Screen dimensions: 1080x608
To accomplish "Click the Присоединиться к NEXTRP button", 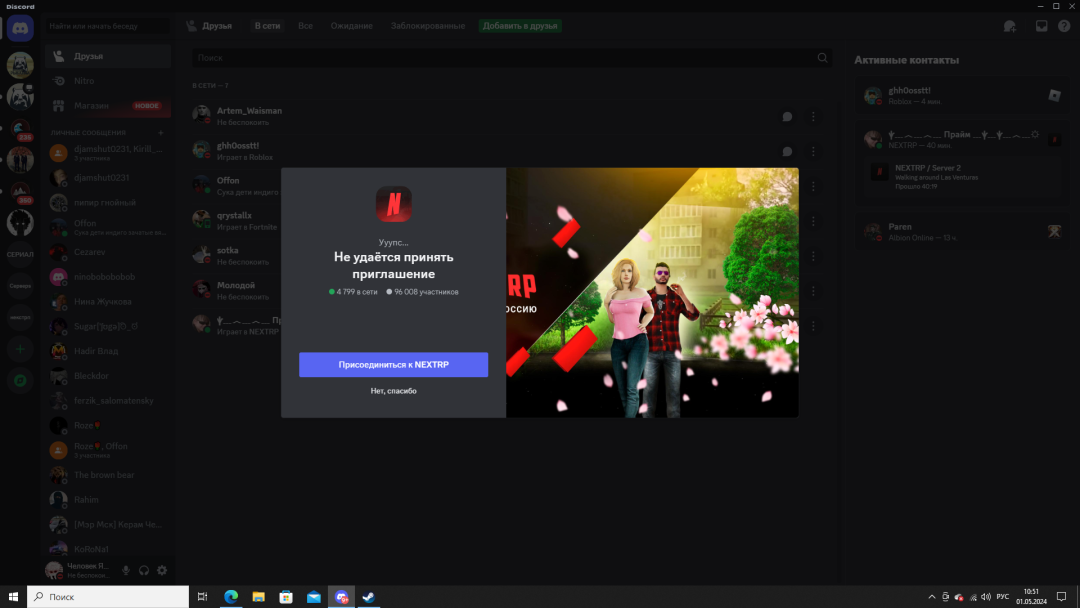I will 393,364.
